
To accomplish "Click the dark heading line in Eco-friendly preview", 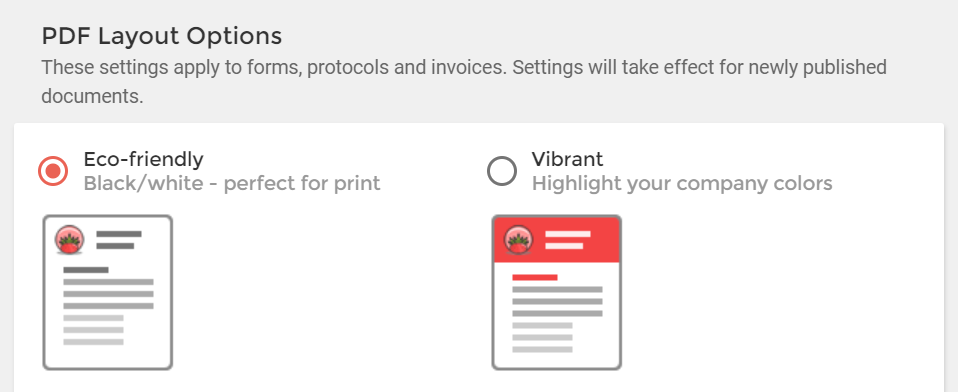I will [x=86, y=270].
